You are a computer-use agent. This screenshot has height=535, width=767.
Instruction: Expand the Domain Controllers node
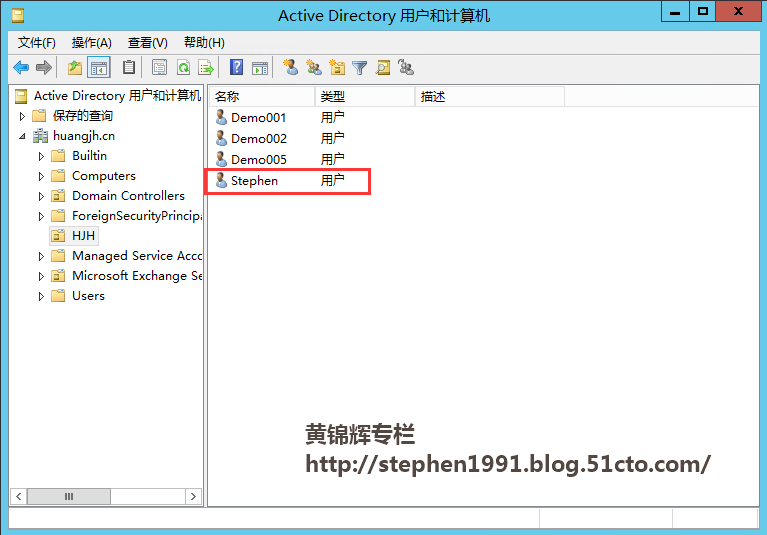41,196
